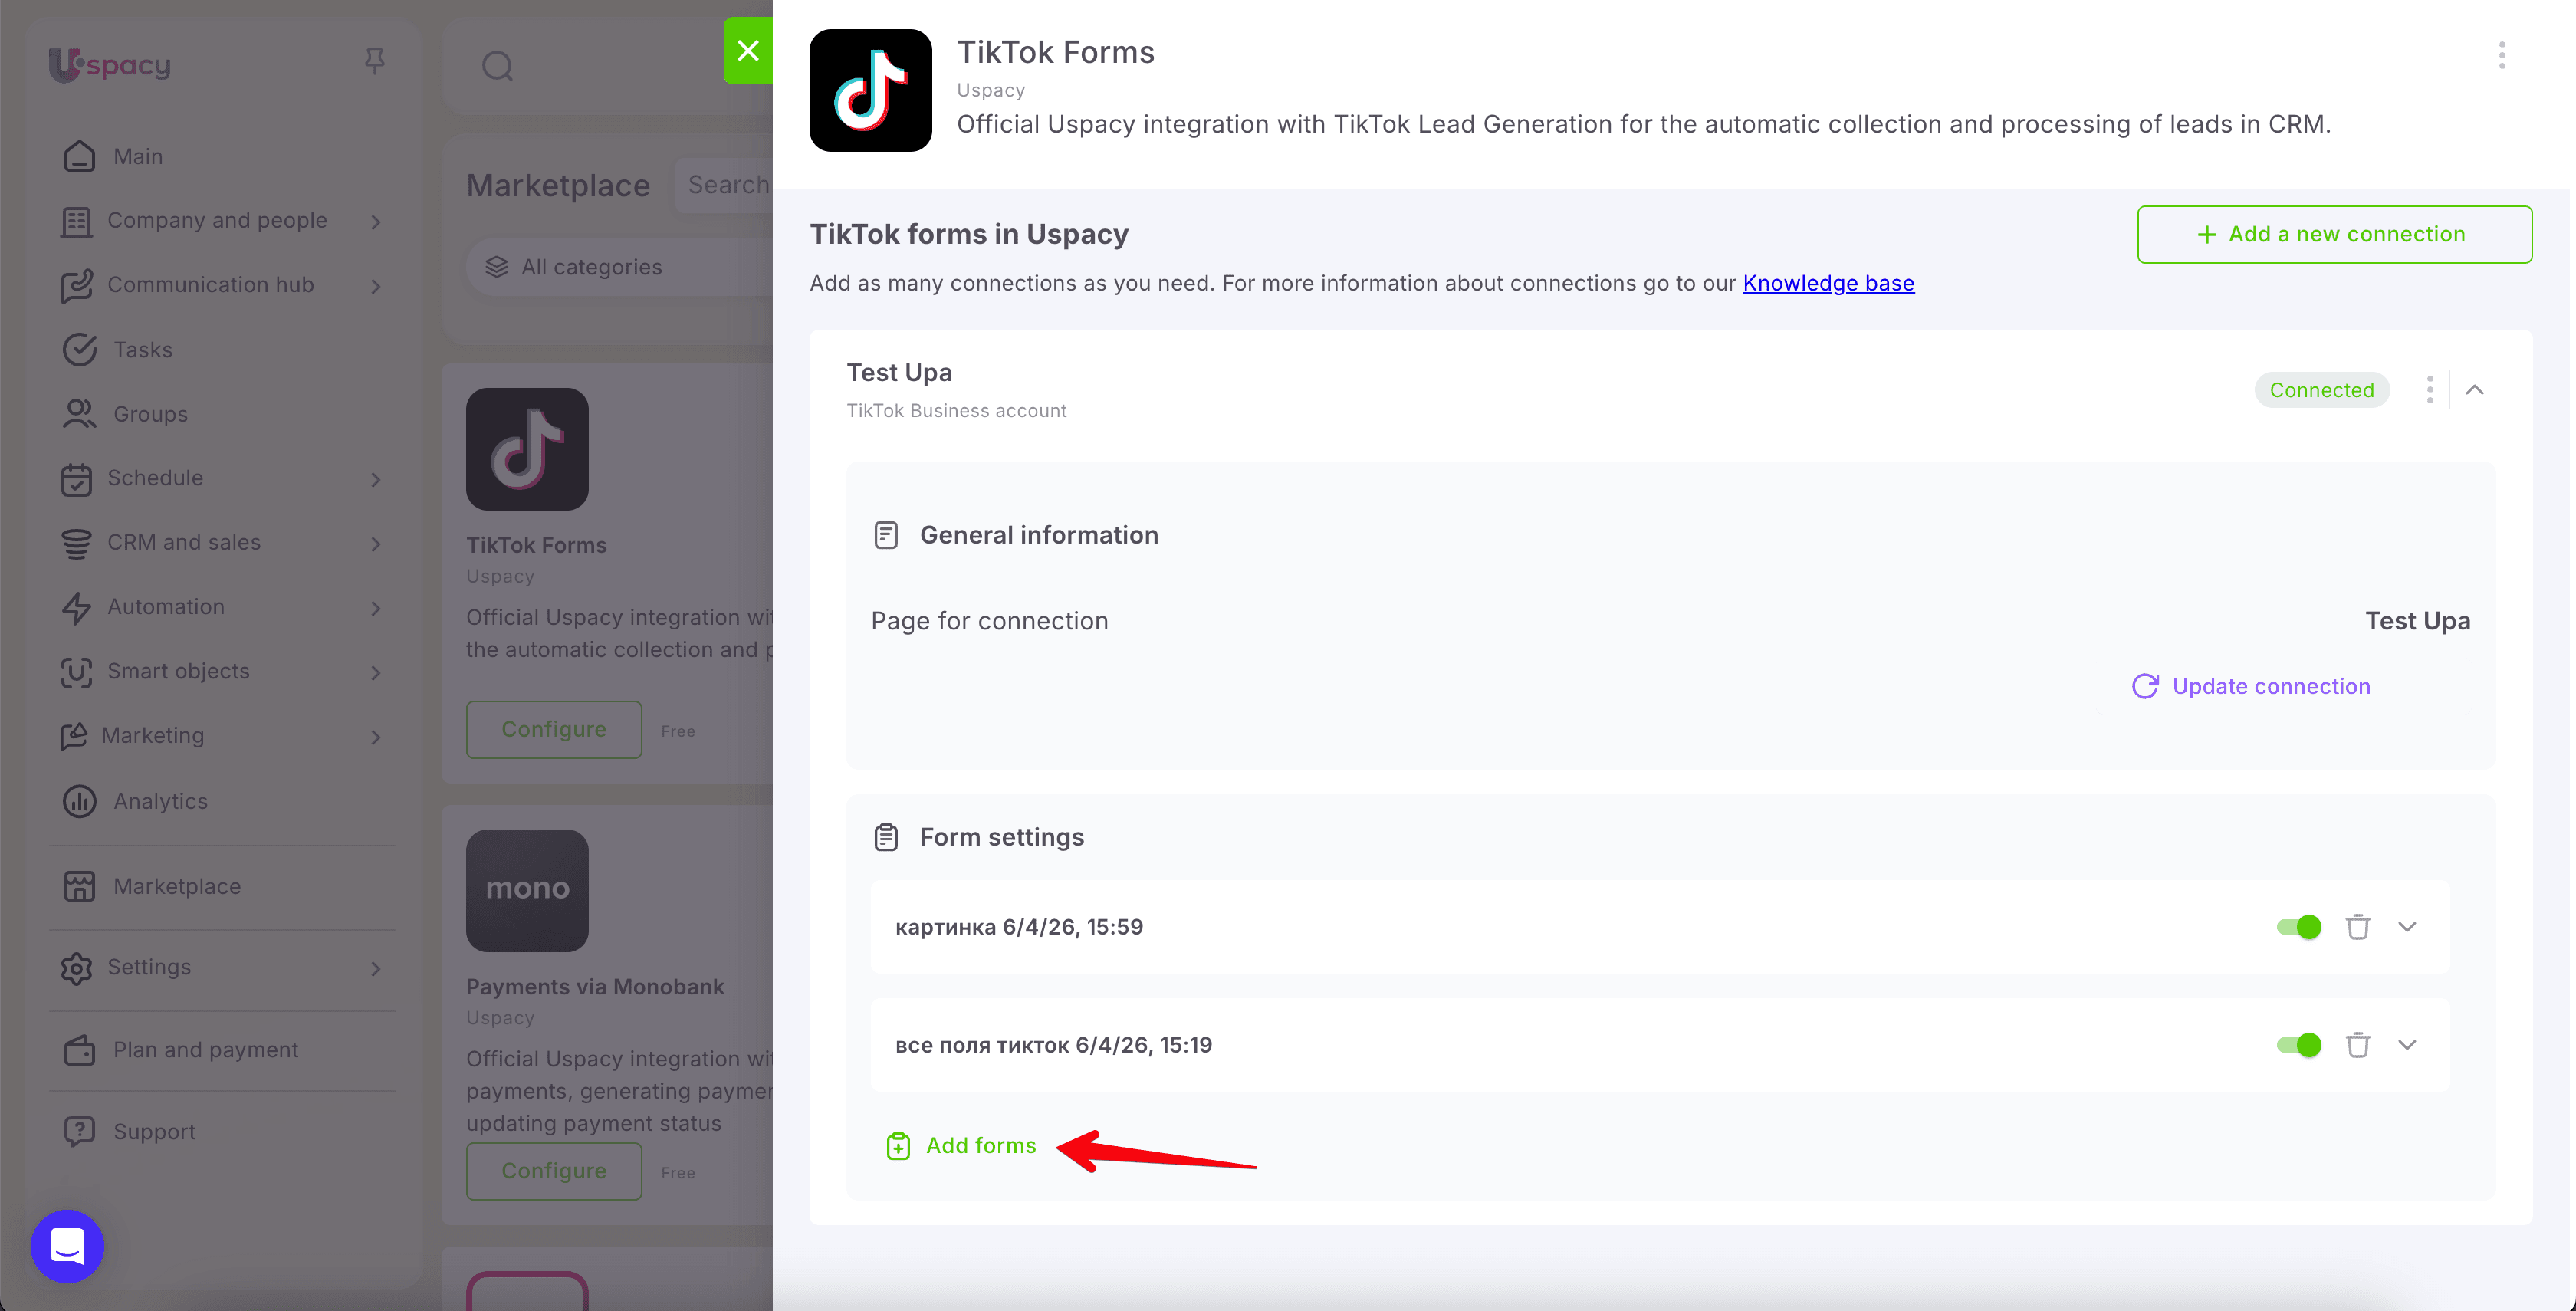Open the TikTok Forms marketplace card thumbnail
The width and height of the screenshot is (2576, 1311).
[x=527, y=449]
